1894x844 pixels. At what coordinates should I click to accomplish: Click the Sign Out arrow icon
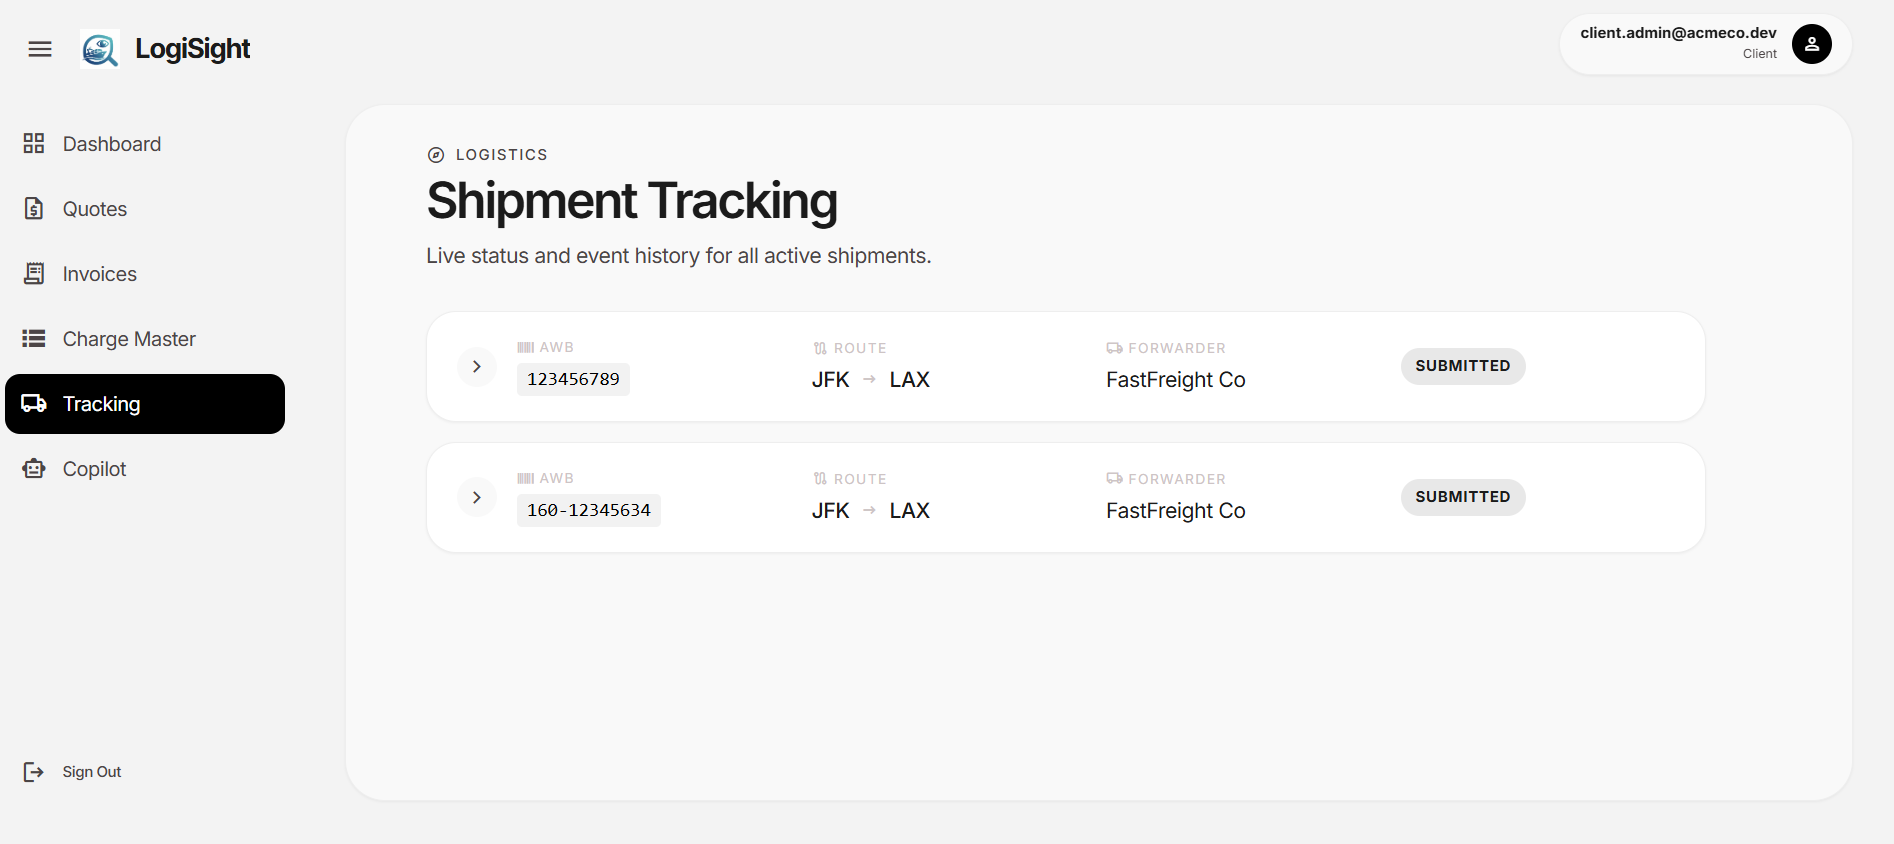pyautogui.click(x=34, y=771)
